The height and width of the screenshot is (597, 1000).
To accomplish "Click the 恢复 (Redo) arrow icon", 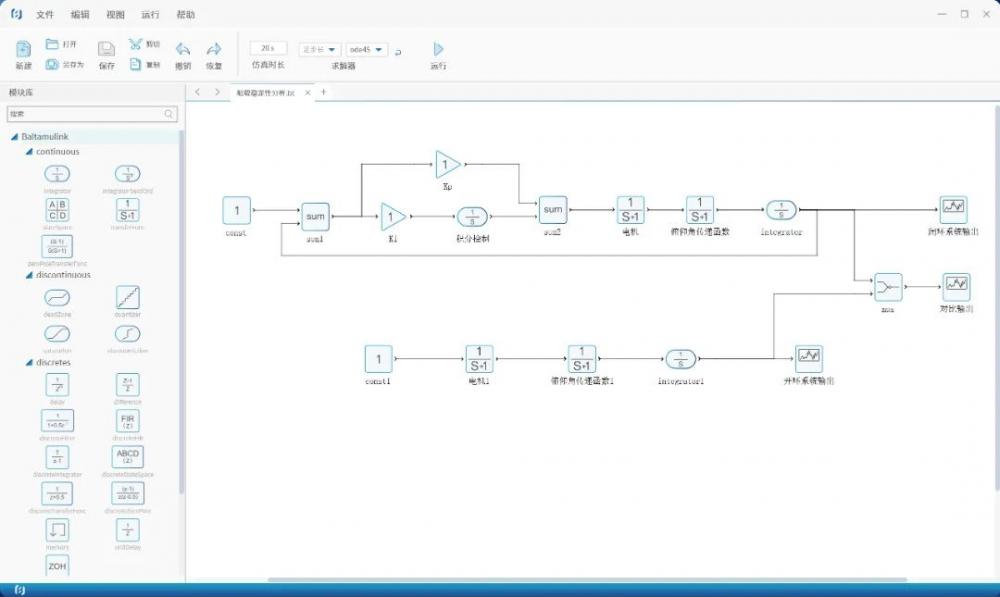I will tap(213, 49).
